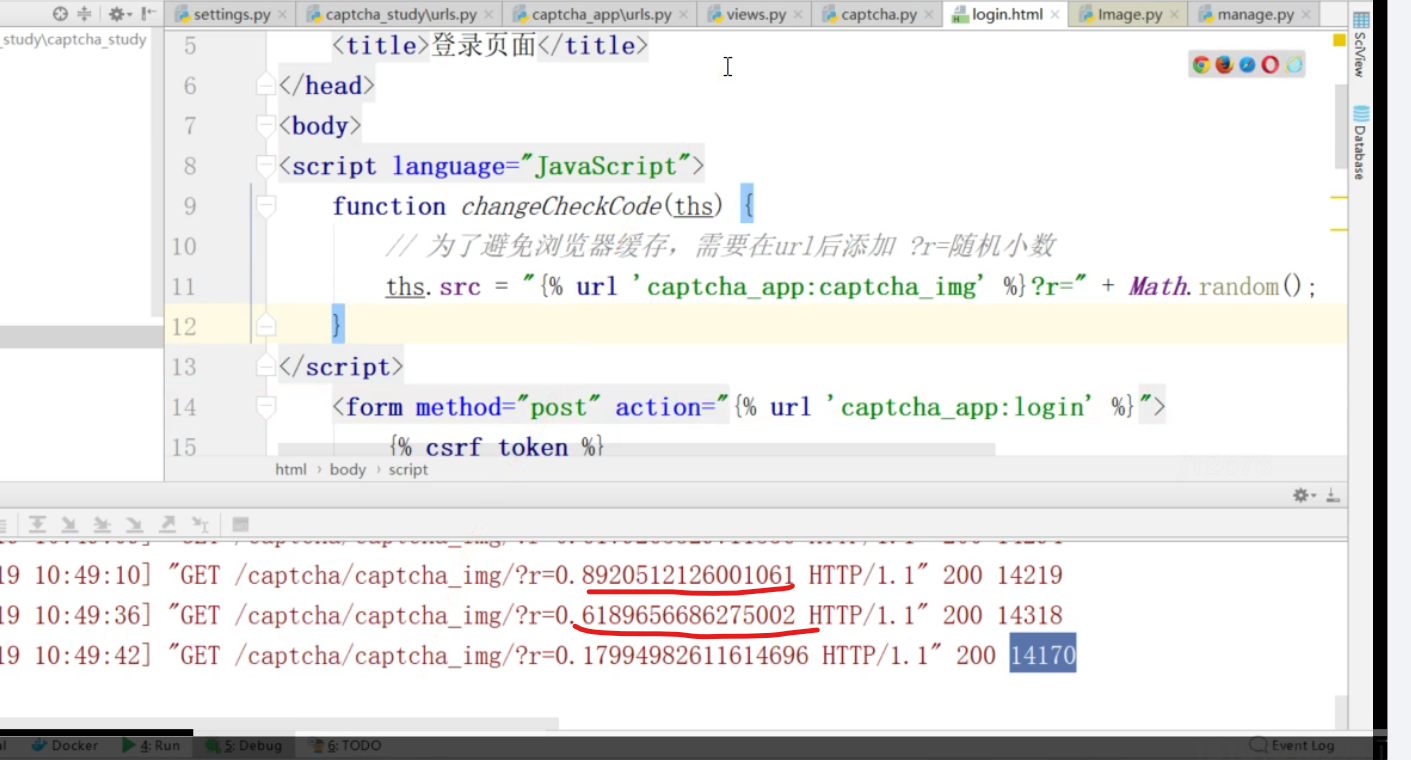The width and height of the screenshot is (1411, 760).
Task: Click the highlighted 14170 value in console
Action: tap(1042, 656)
